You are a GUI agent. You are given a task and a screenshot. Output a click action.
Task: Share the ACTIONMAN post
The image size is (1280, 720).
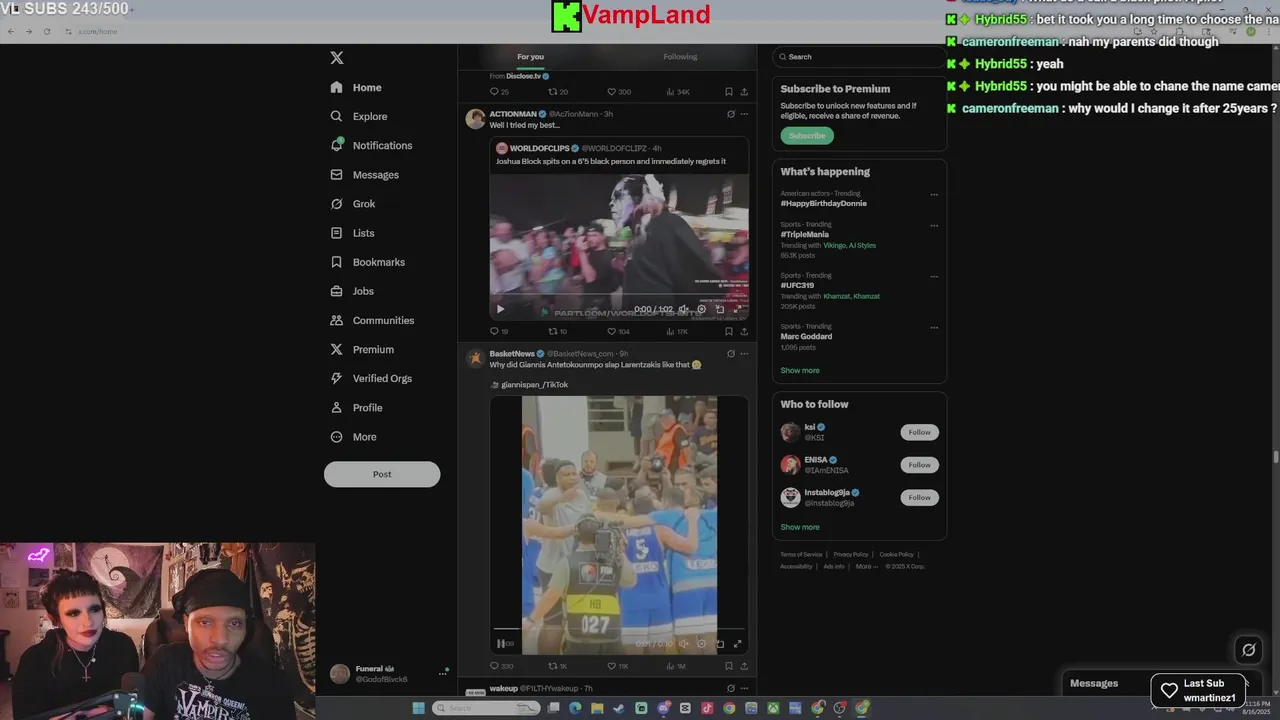pyautogui.click(x=744, y=331)
